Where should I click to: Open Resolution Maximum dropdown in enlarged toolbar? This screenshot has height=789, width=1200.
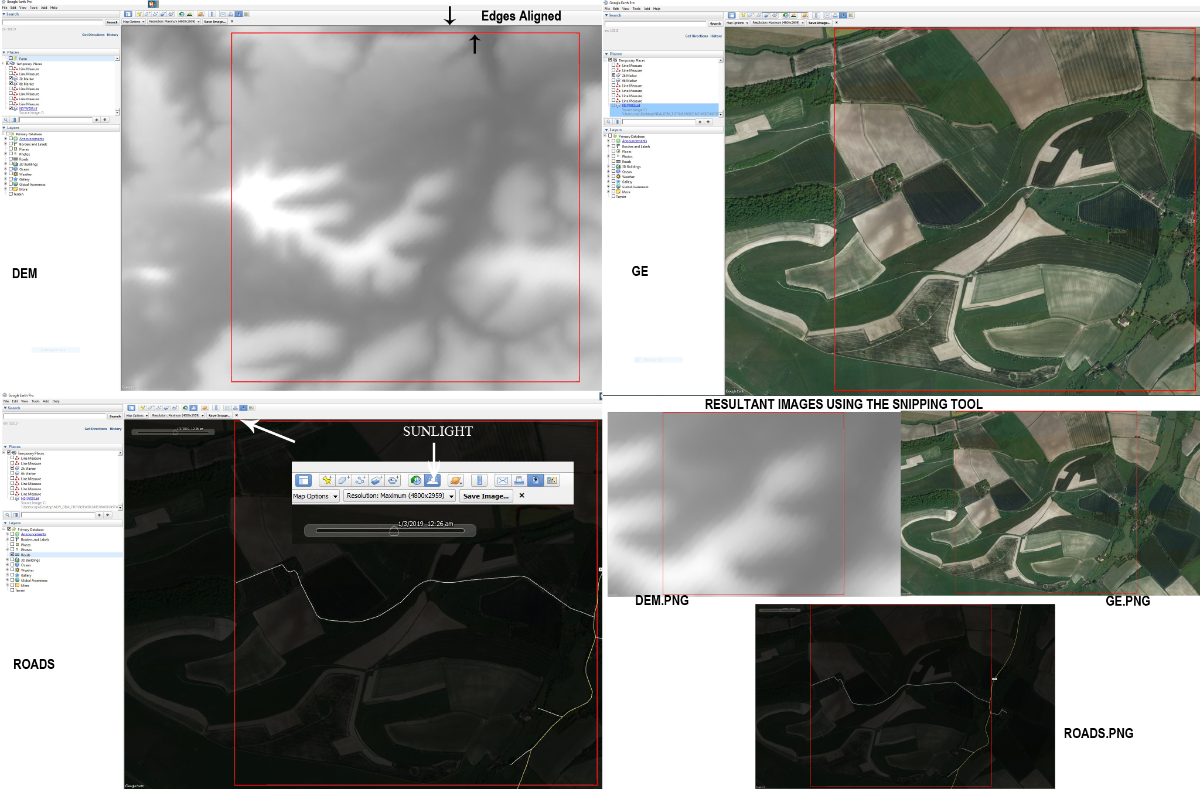400,496
